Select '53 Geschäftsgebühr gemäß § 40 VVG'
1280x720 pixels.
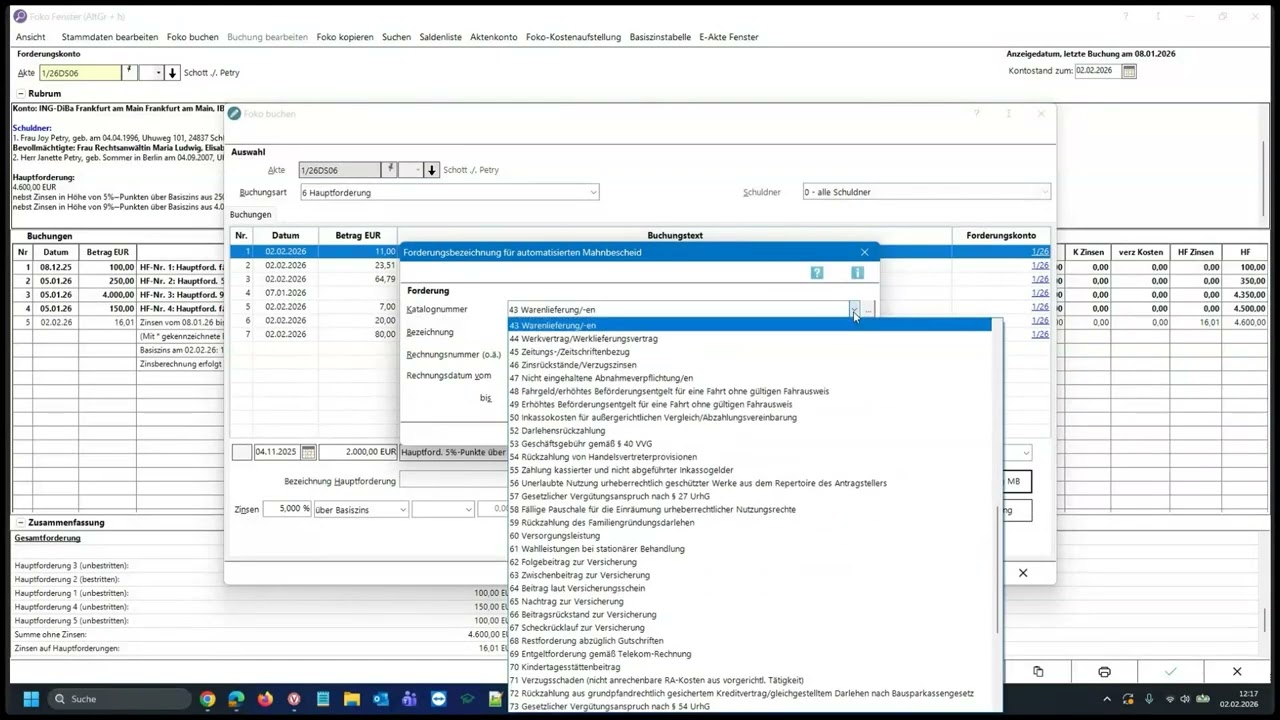coord(750,444)
